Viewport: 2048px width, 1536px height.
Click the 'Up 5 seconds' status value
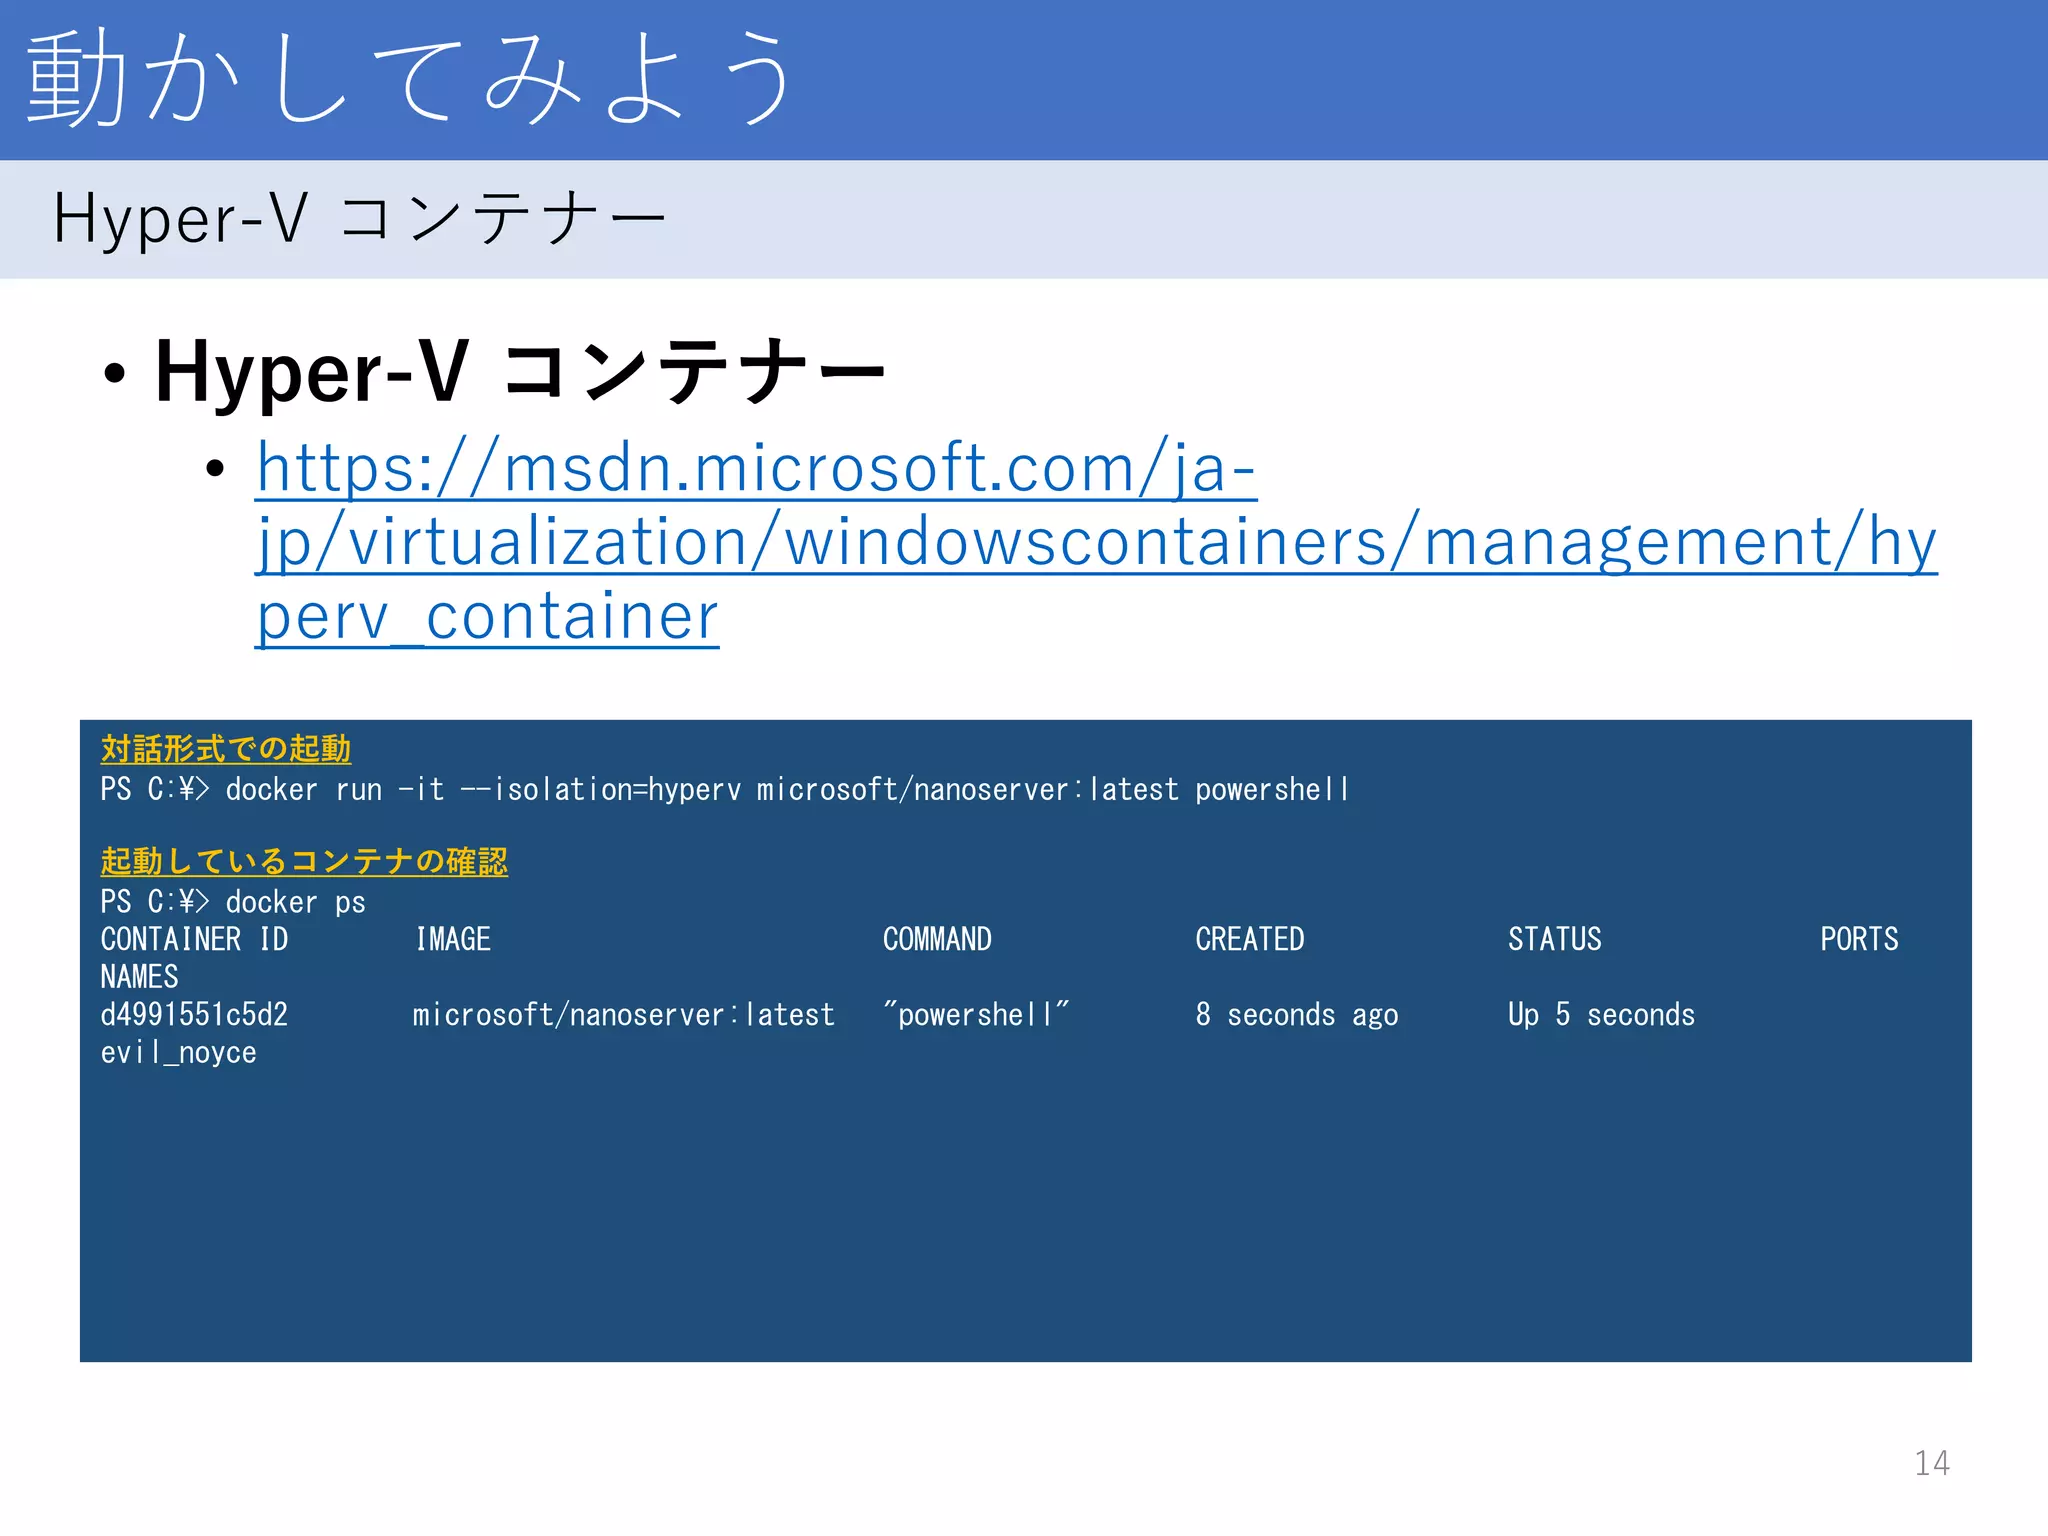pos(1602,1014)
